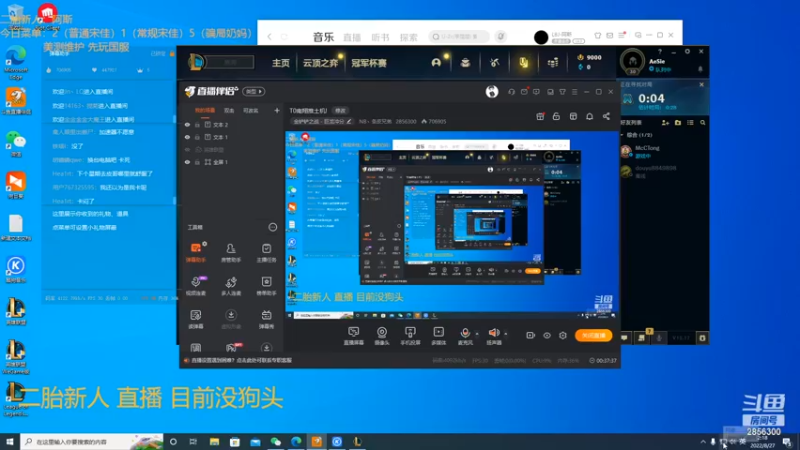Click the share icon in stream header
This screenshot has width=800, height=450.
(x=606, y=116)
